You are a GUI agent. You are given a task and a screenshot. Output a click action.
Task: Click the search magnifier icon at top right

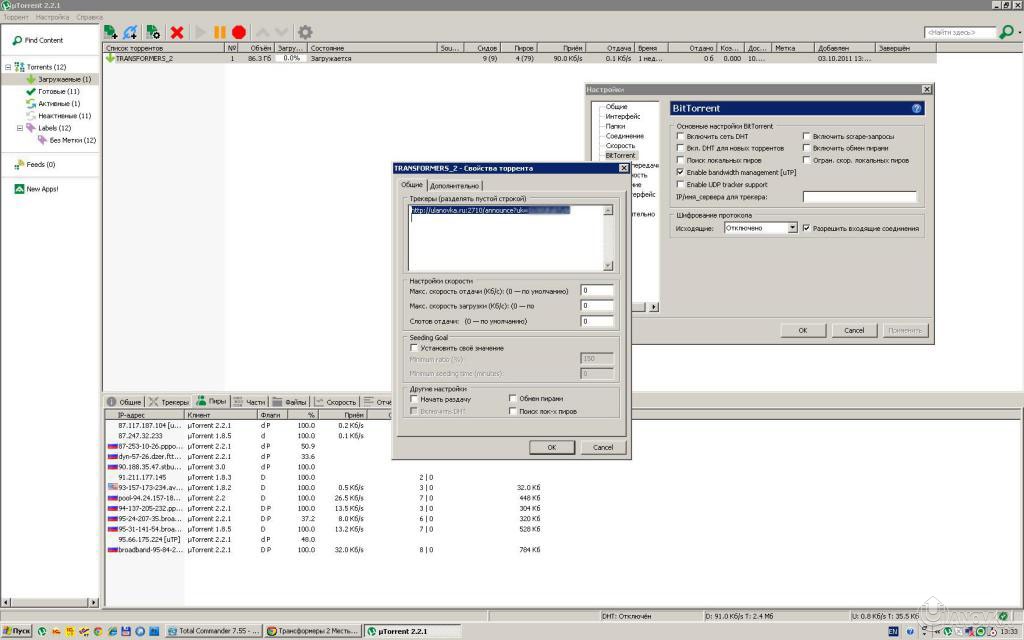(x=1005, y=33)
